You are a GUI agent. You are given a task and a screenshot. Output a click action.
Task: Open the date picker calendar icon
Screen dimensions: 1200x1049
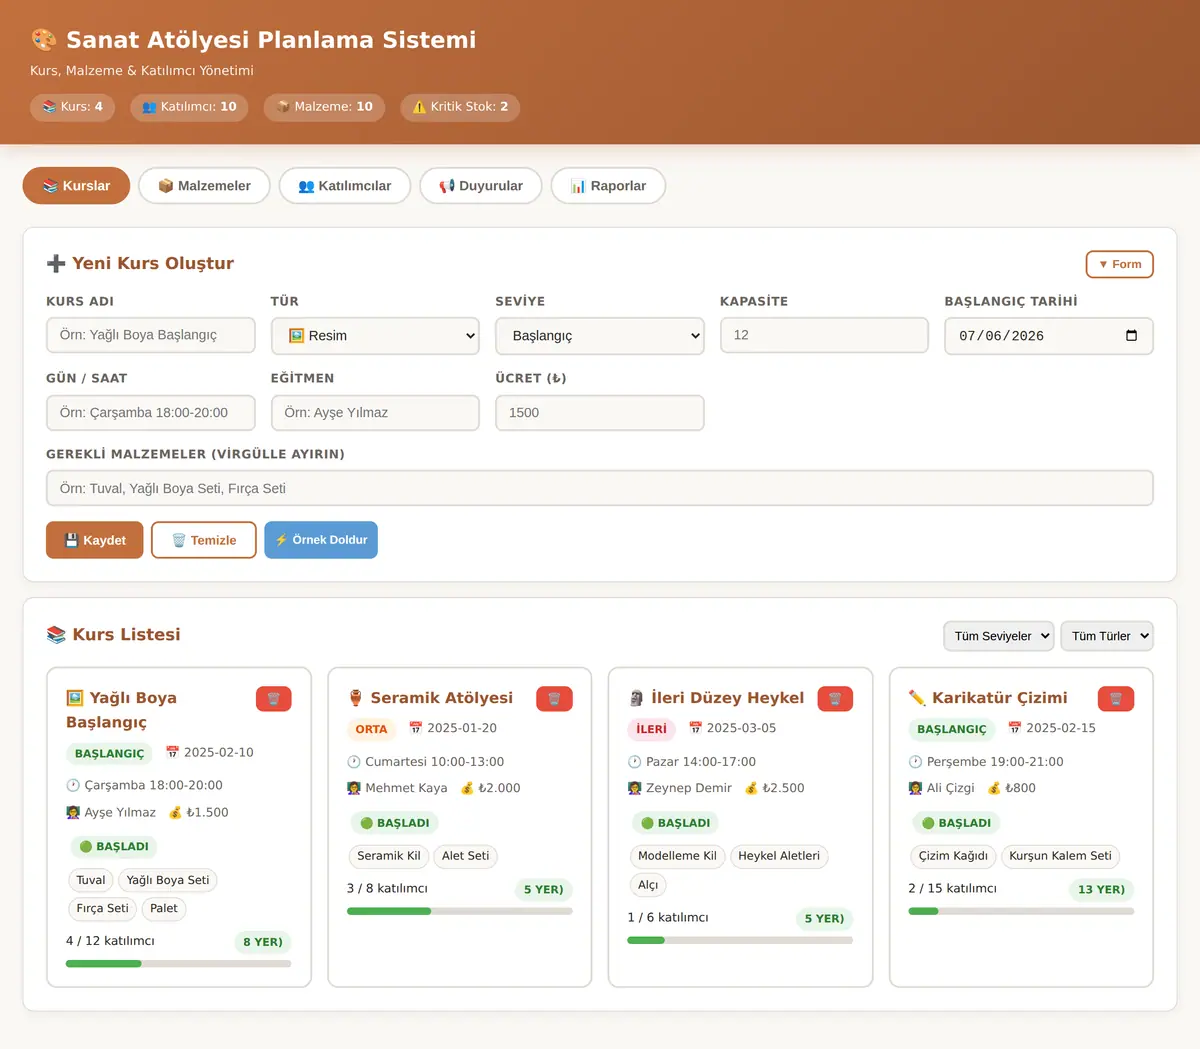[1131, 336]
